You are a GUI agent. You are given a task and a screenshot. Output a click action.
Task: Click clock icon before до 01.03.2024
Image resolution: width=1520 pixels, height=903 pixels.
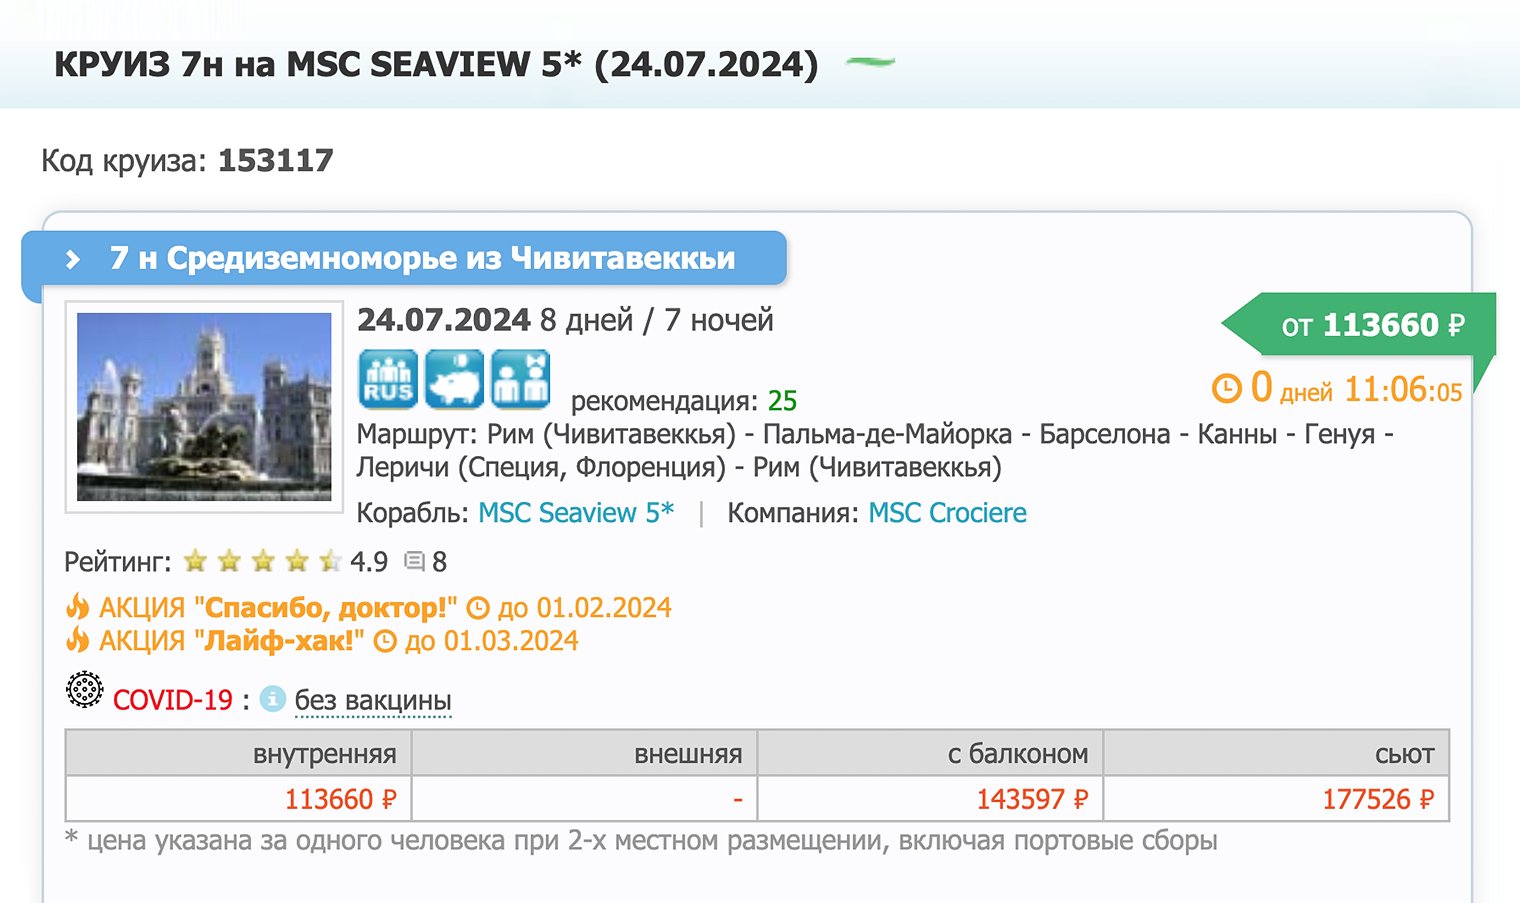385,641
